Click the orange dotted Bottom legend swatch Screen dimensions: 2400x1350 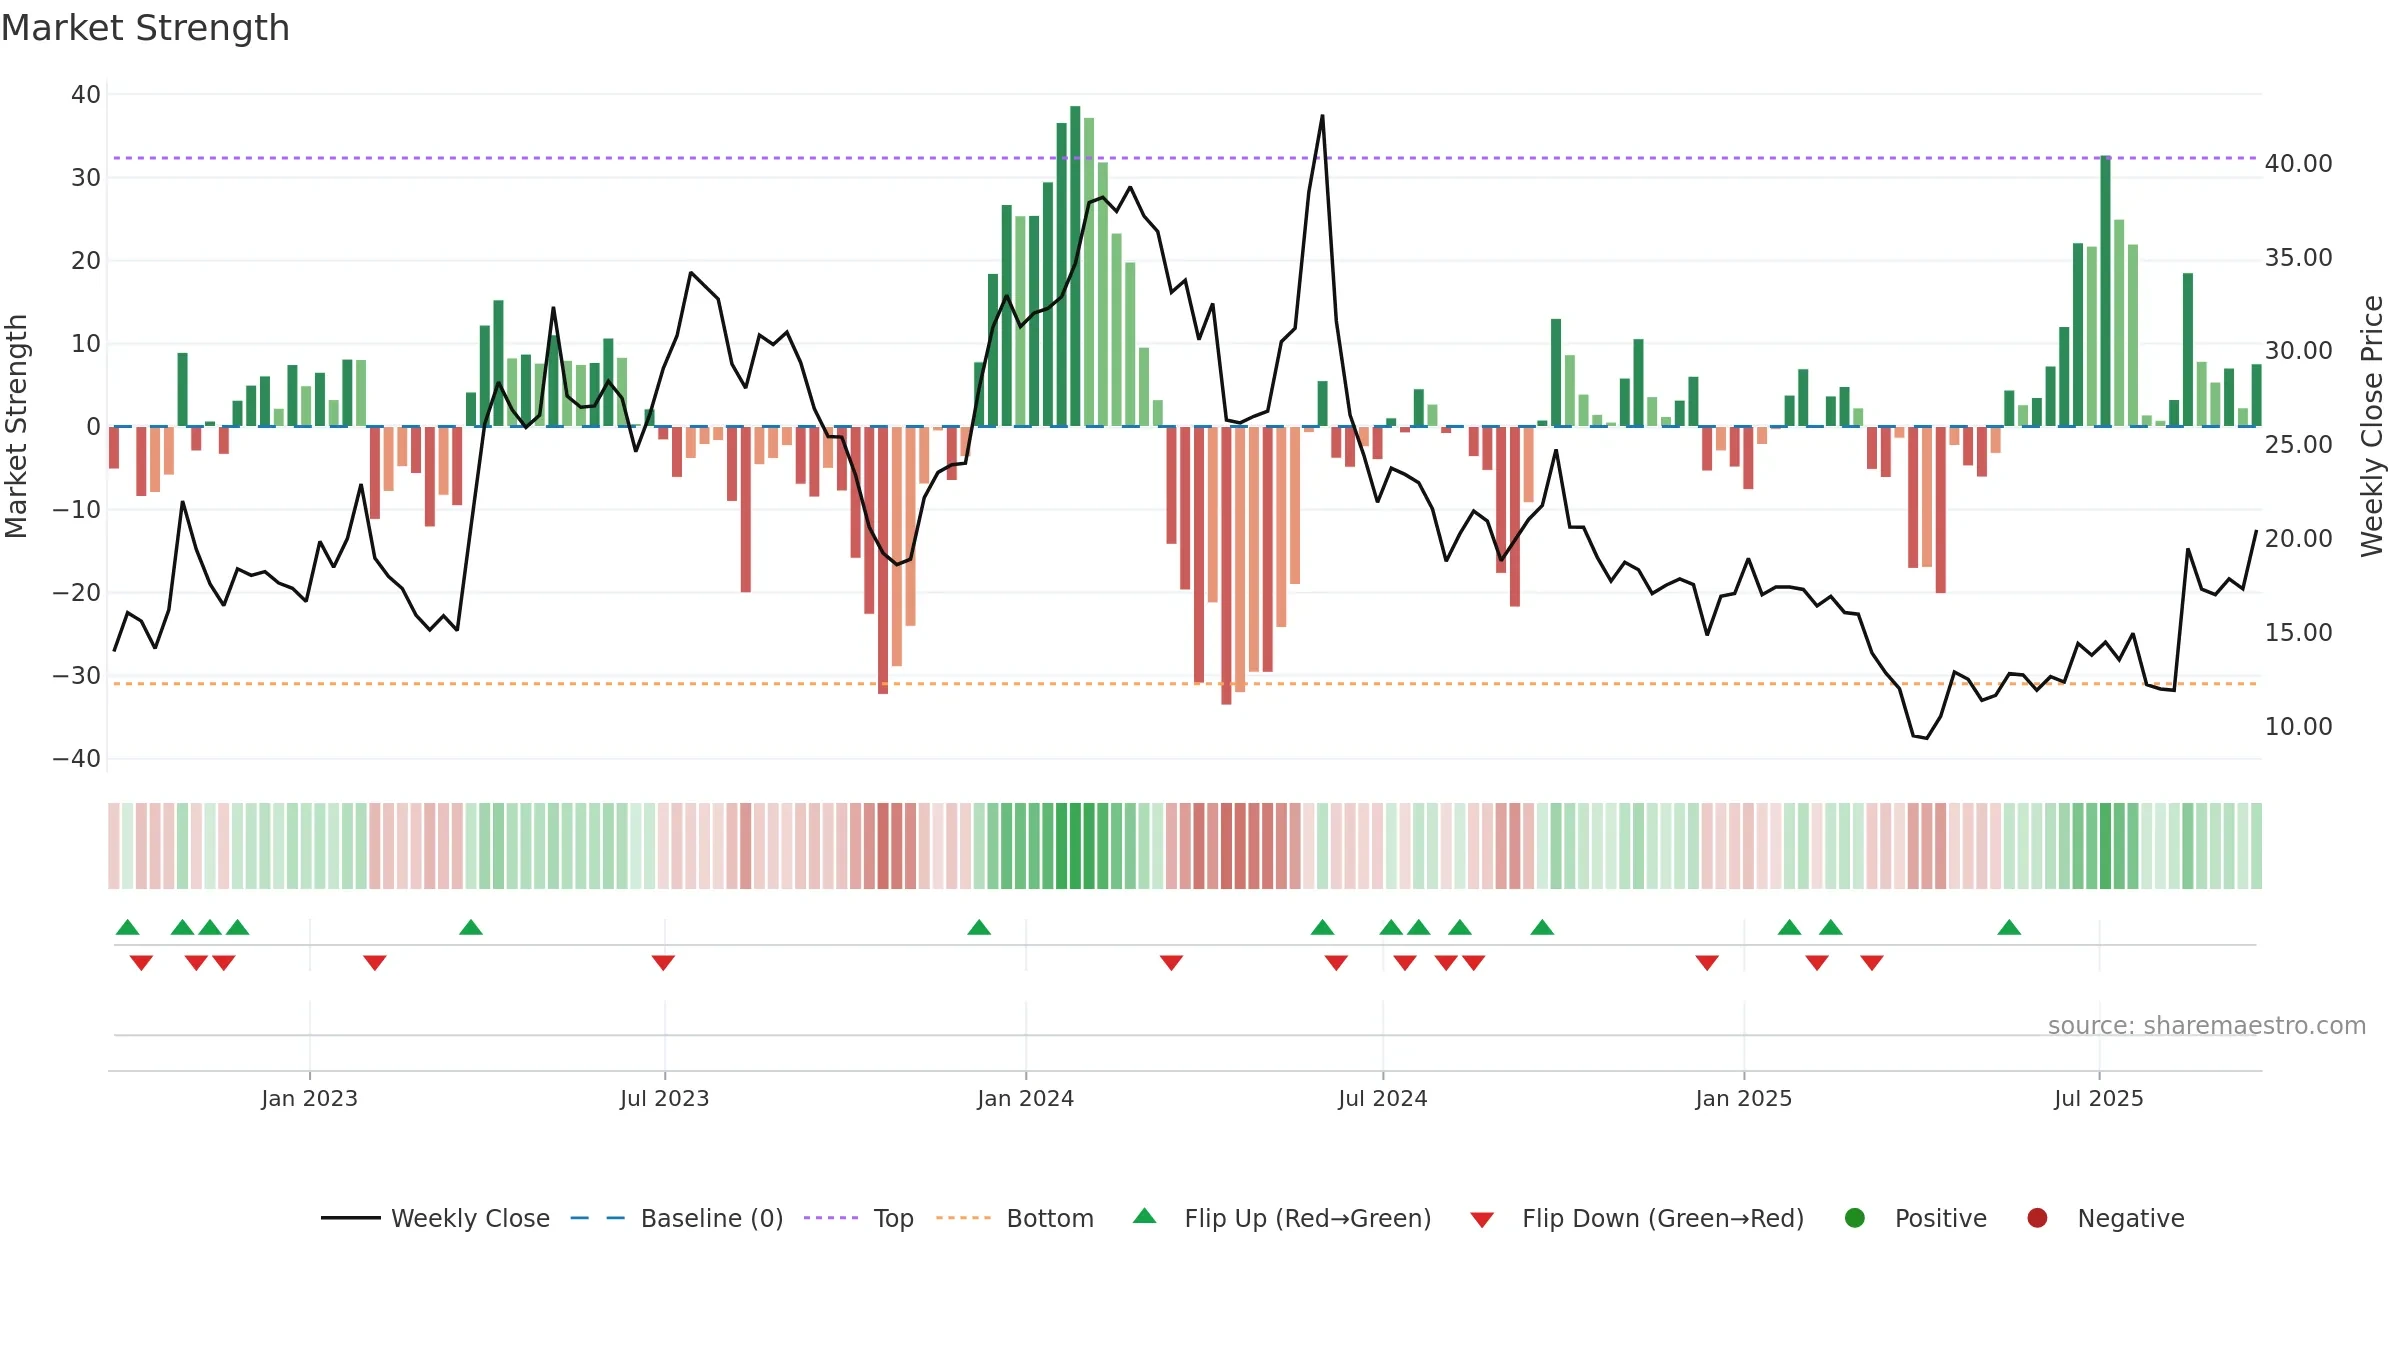964,1218
